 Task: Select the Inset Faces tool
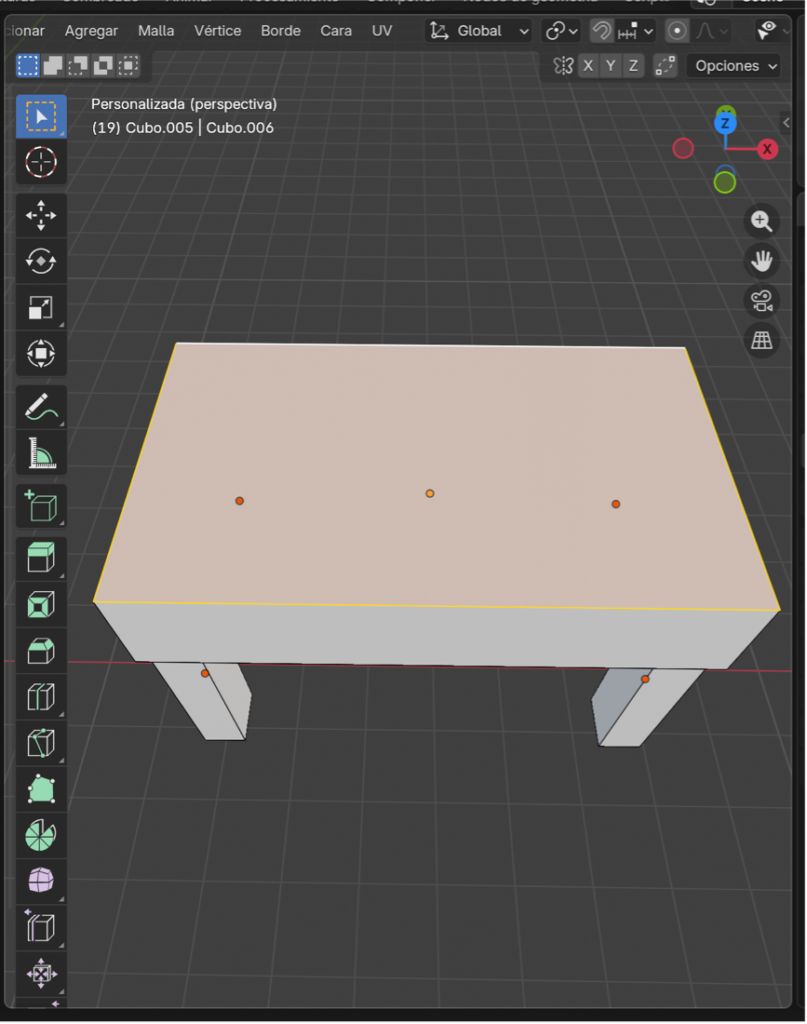(x=41, y=605)
